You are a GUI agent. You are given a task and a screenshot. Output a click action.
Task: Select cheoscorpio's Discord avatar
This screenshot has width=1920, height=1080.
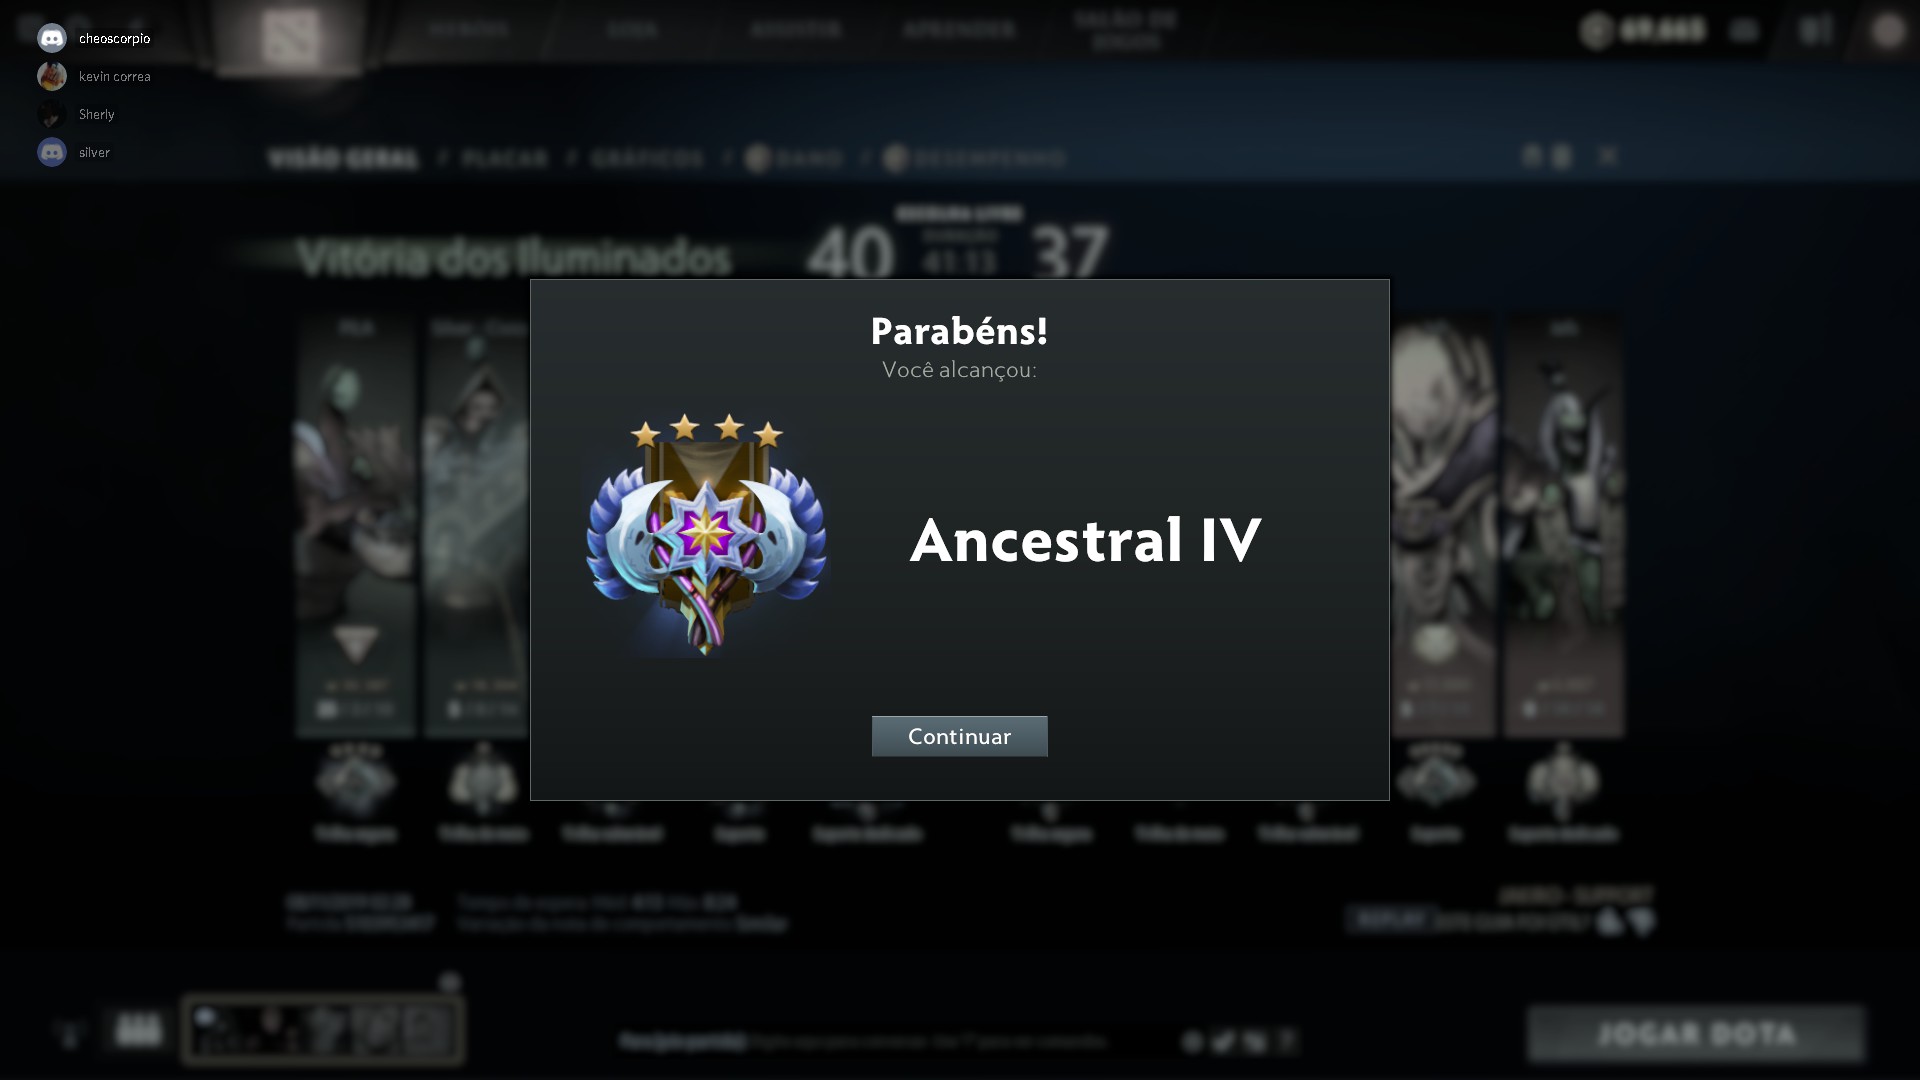pyautogui.click(x=52, y=38)
